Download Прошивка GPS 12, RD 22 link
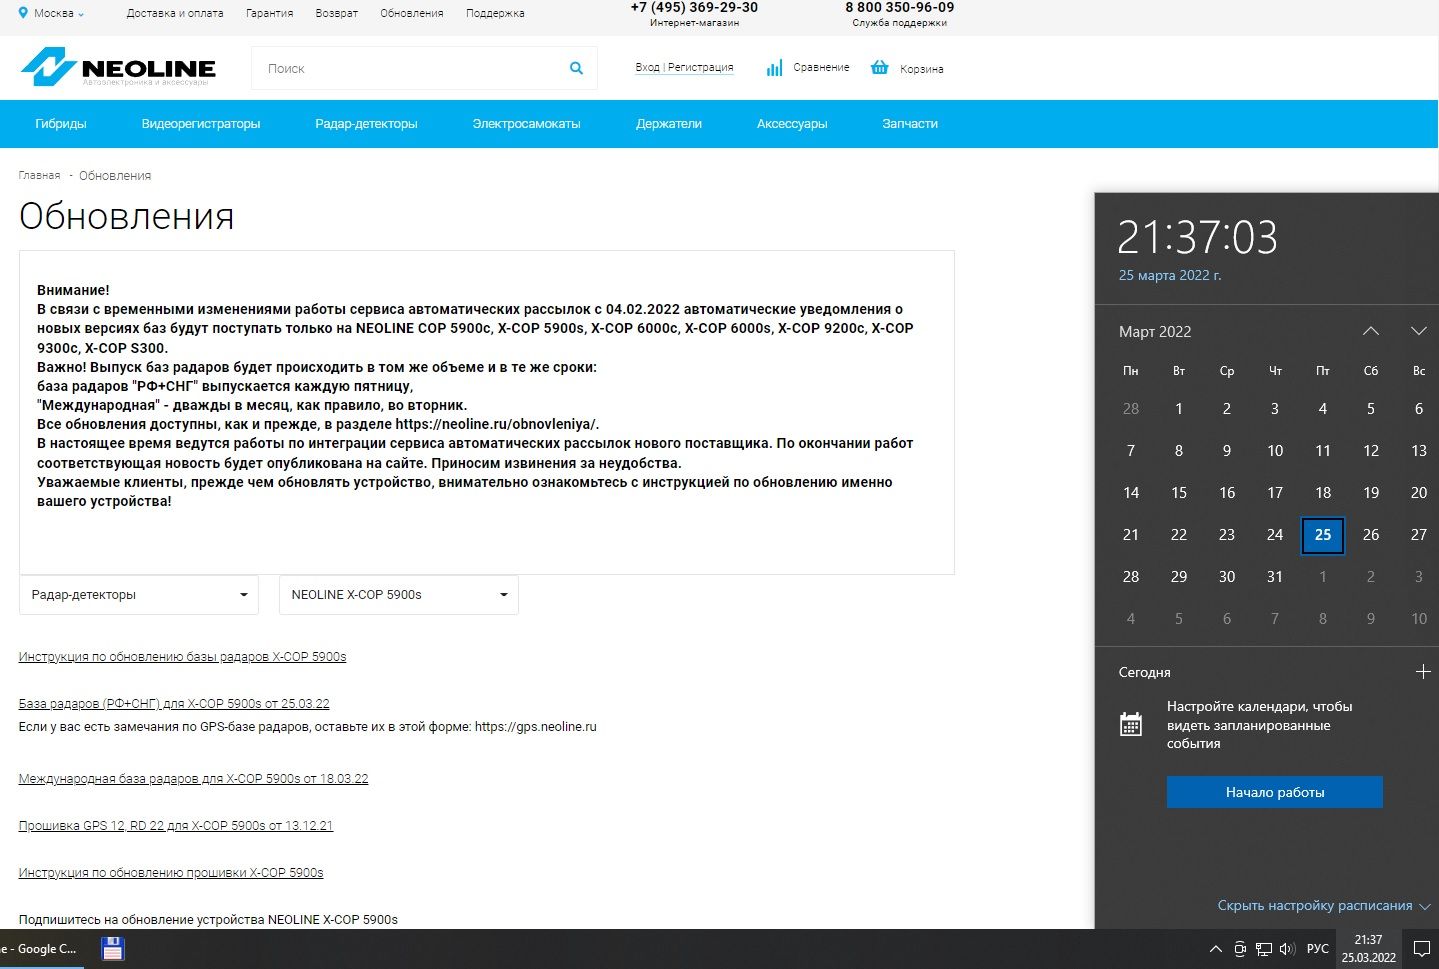Image resolution: width=1439 pixels, height=969 pixels. pos(176,826)
